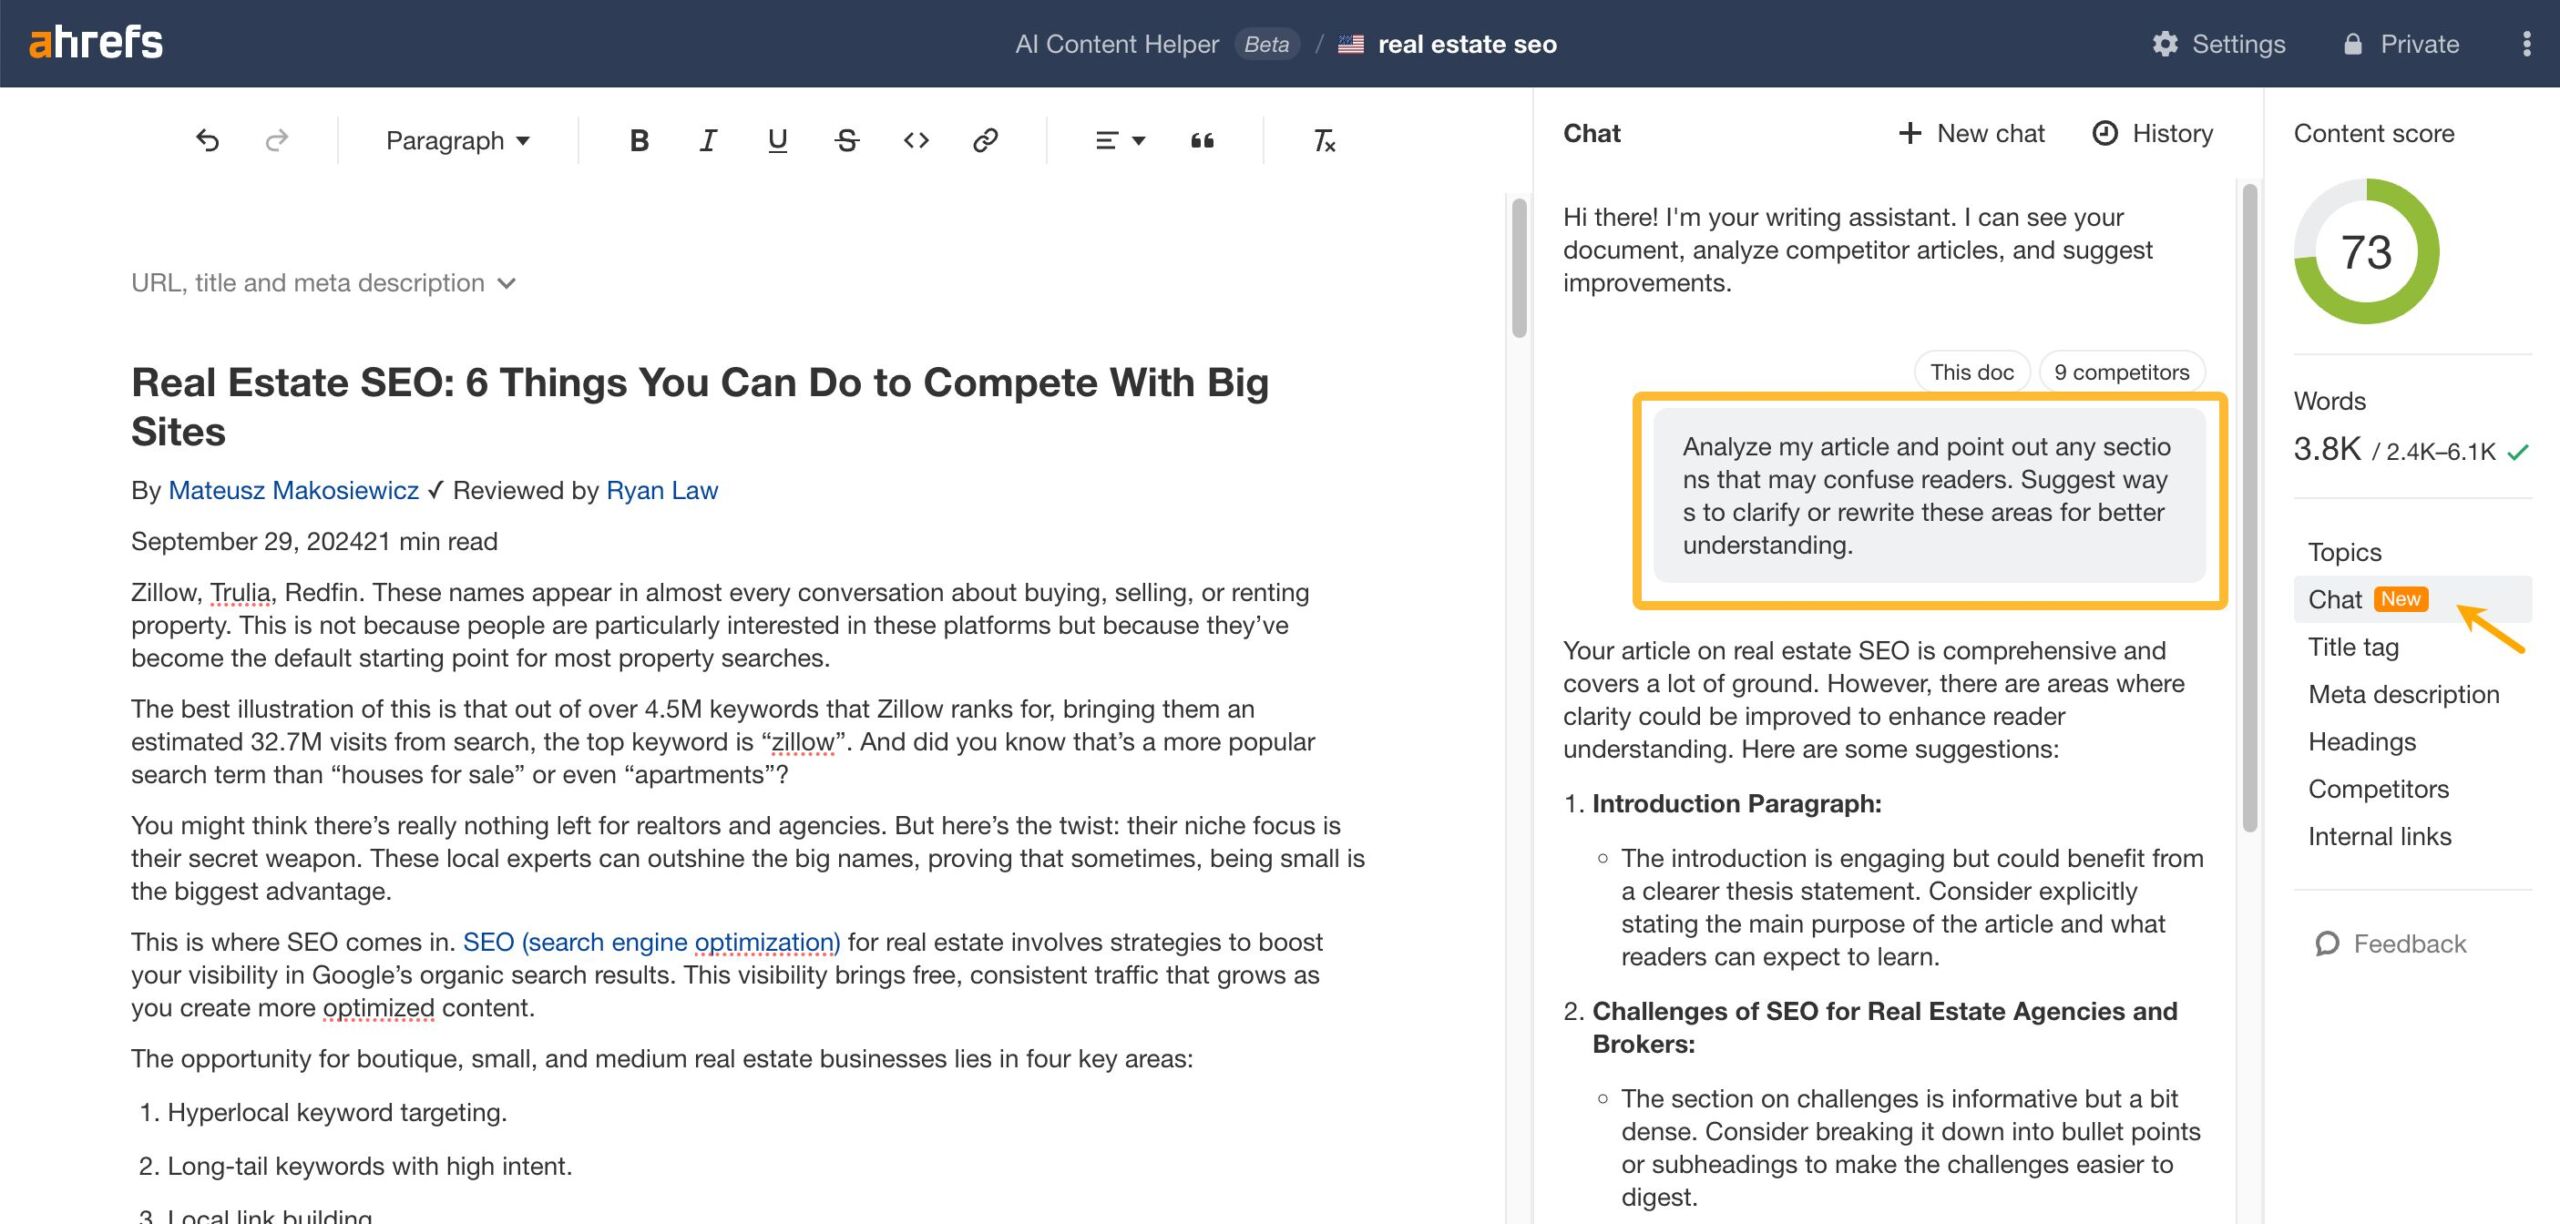Screen dimensions: 2560x1224
Task: Toggle bold formatting
Action: [x=637, y=140]
